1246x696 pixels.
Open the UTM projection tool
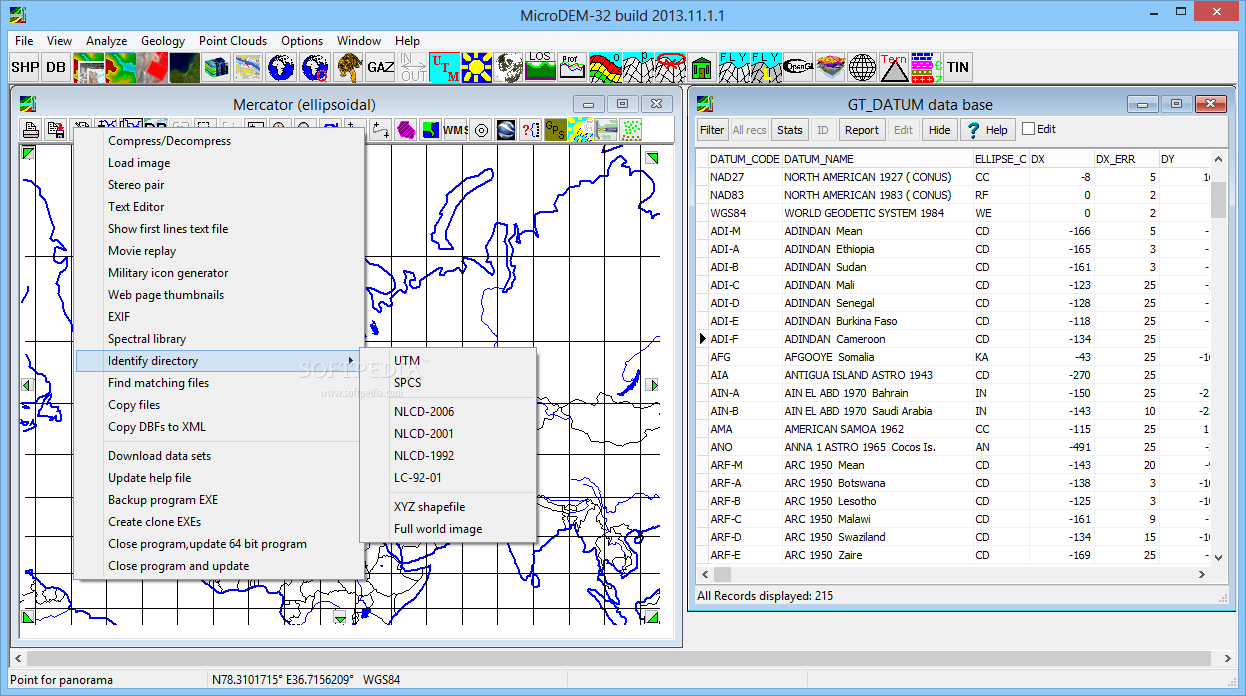(x=445, y=67)
